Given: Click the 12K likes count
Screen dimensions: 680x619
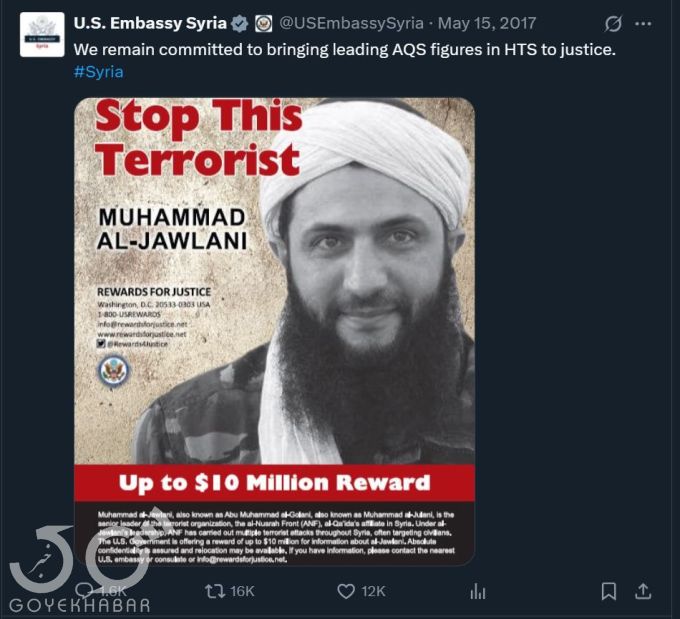Looking at the screenshot, I should point(373,591).
